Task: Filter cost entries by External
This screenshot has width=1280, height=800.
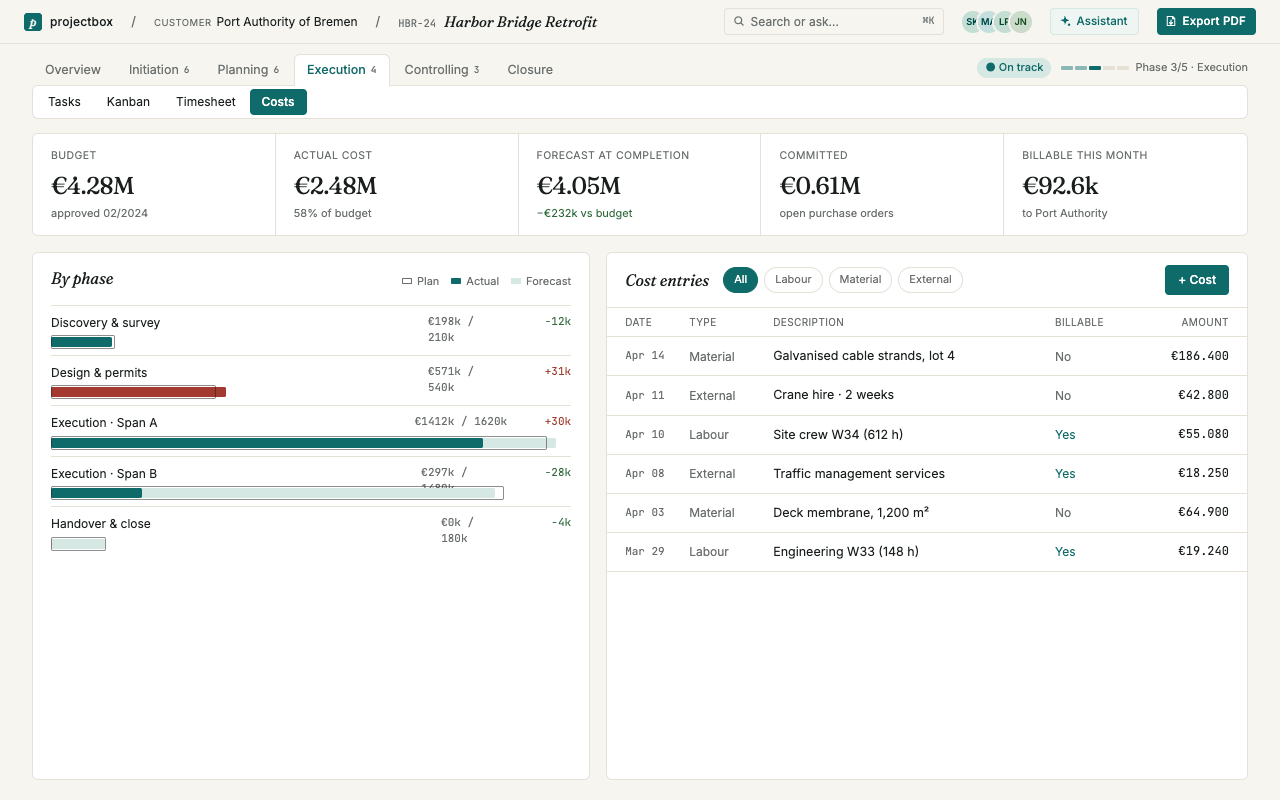Action: pos(930,280)
